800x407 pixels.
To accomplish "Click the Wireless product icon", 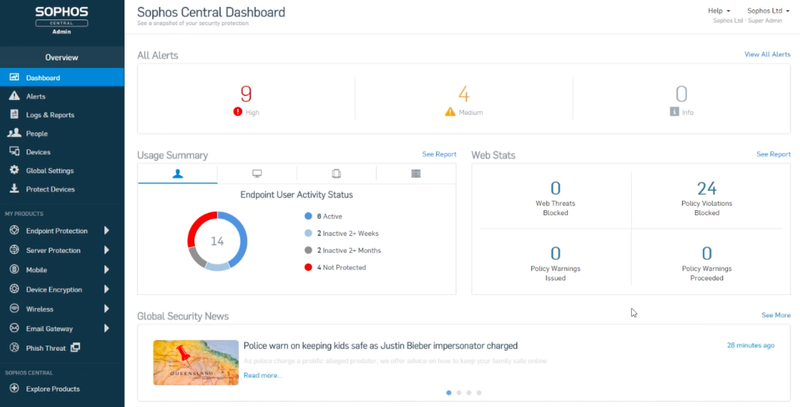I will tap(14, 309).
